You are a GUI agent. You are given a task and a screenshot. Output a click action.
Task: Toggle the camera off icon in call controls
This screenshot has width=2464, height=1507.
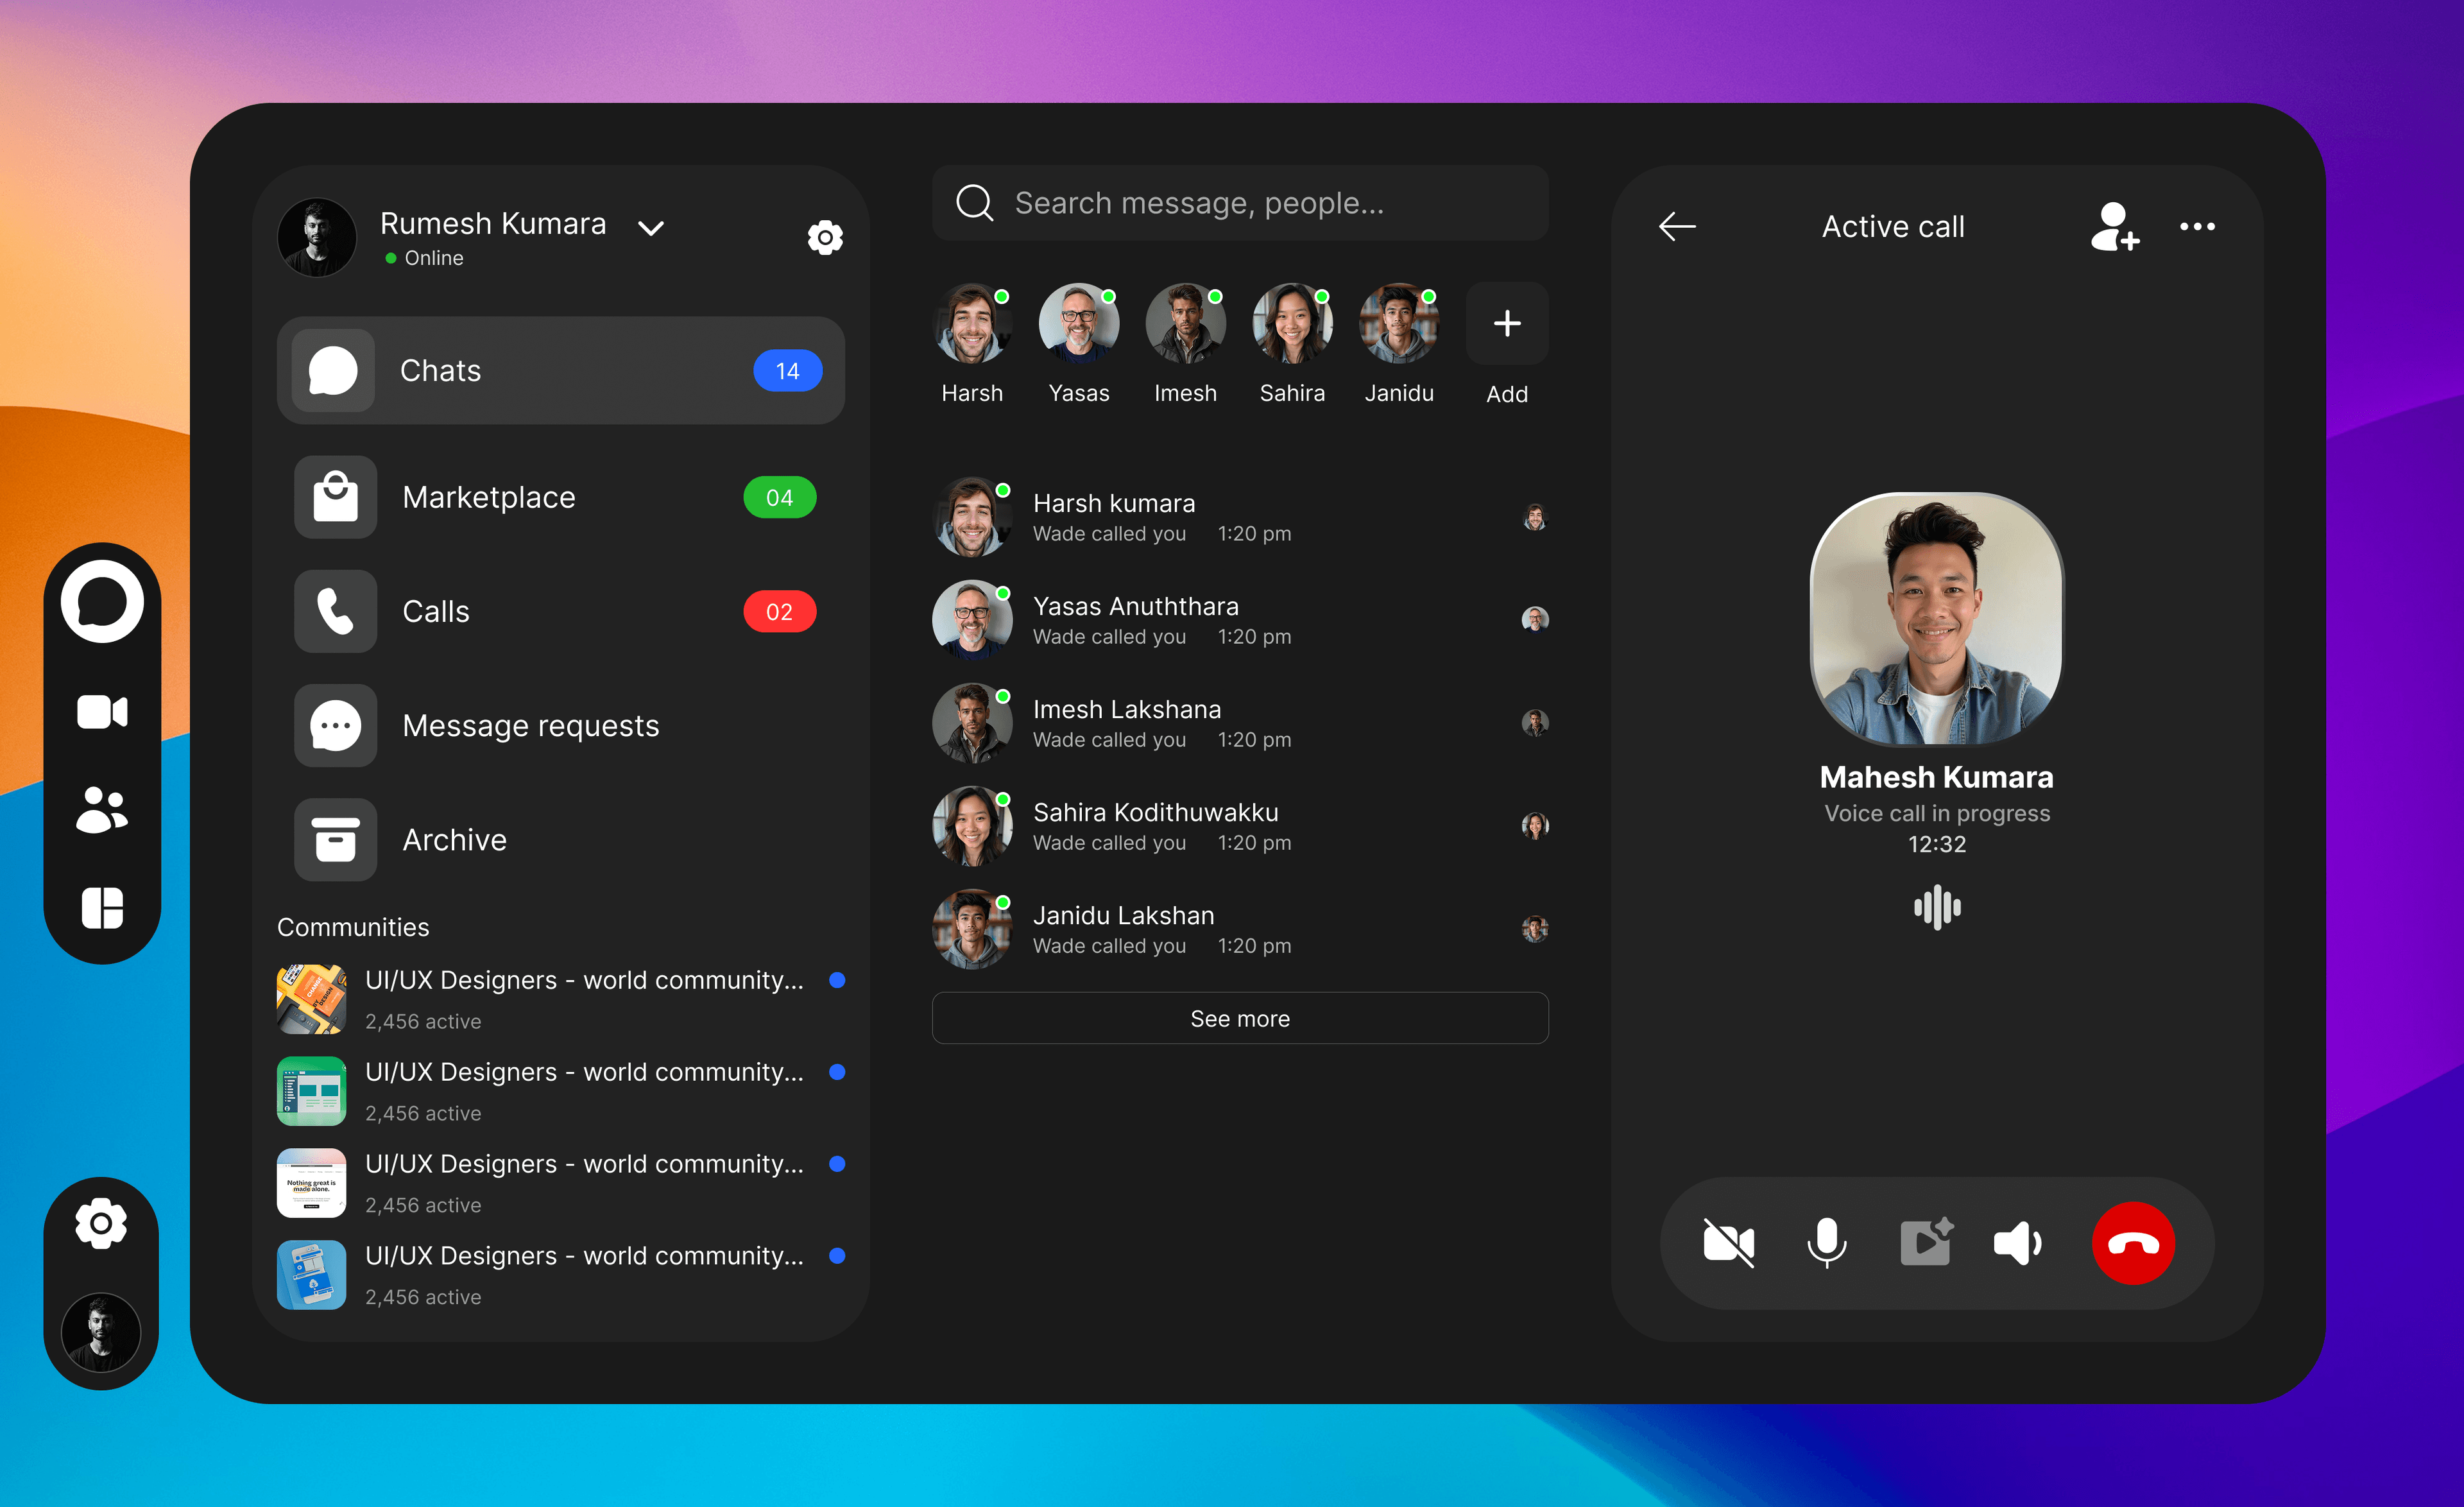[1729, 1244]
